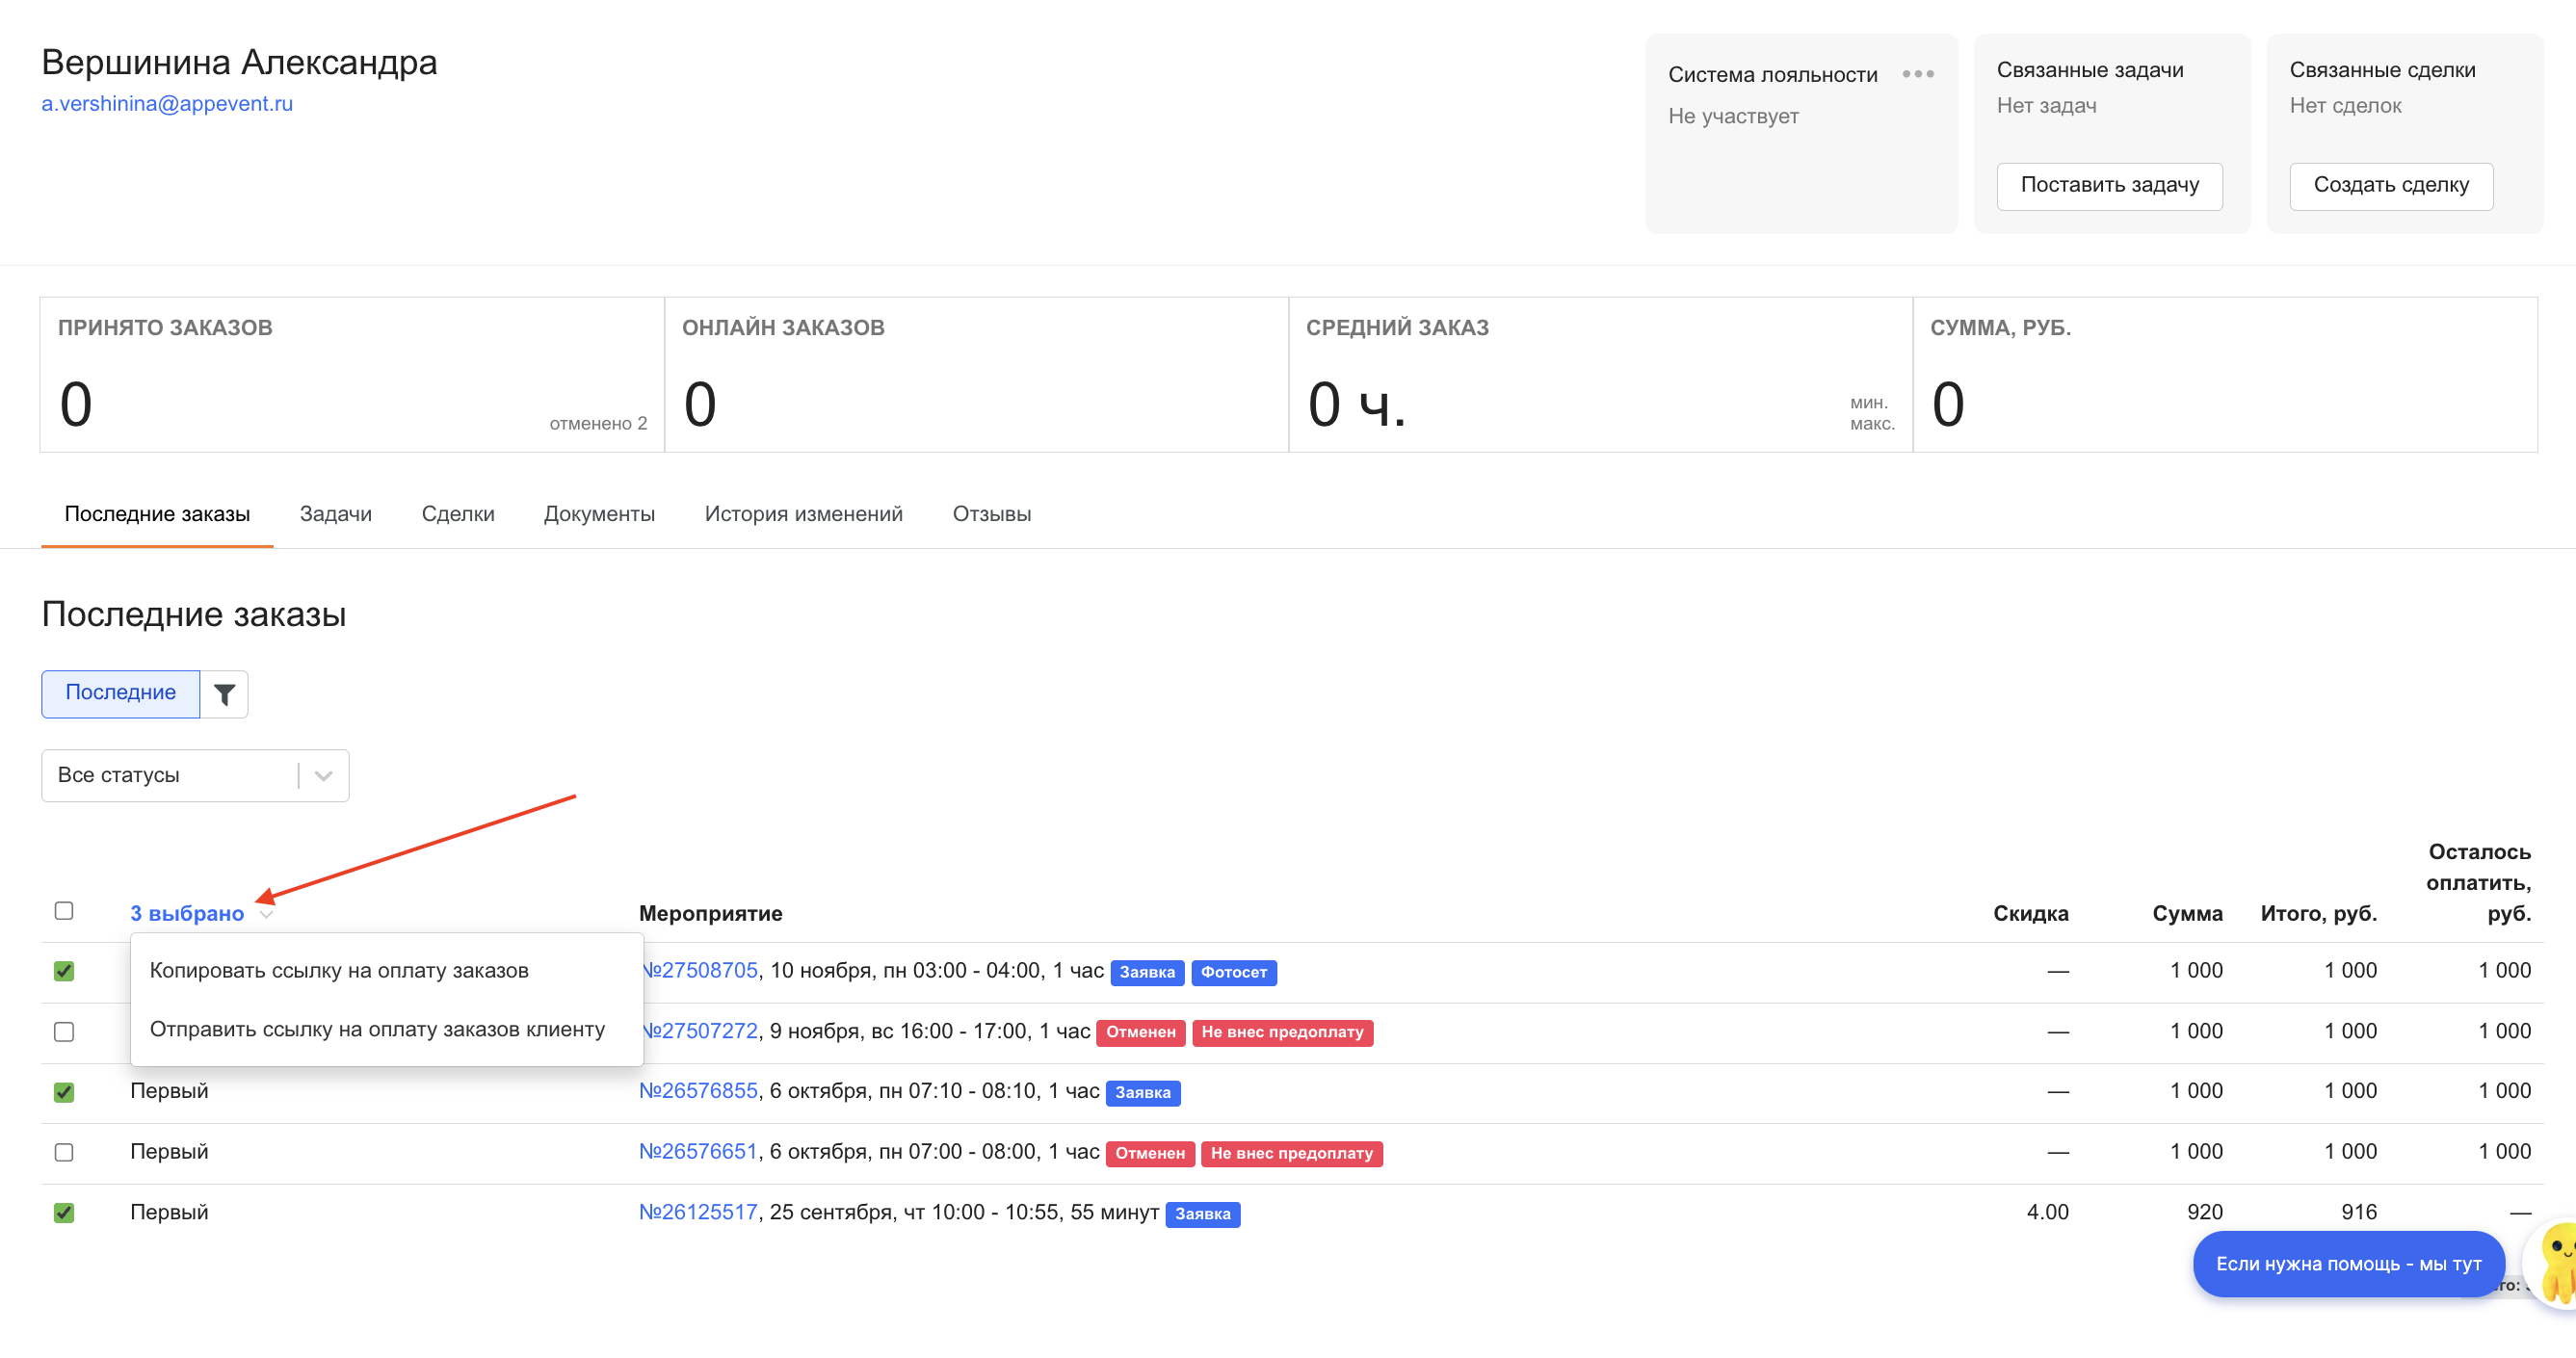This screenshot has width=2576, height=1358.
Task: Uncheck the order №27508705 checkbox
Action: click(64, 971)
